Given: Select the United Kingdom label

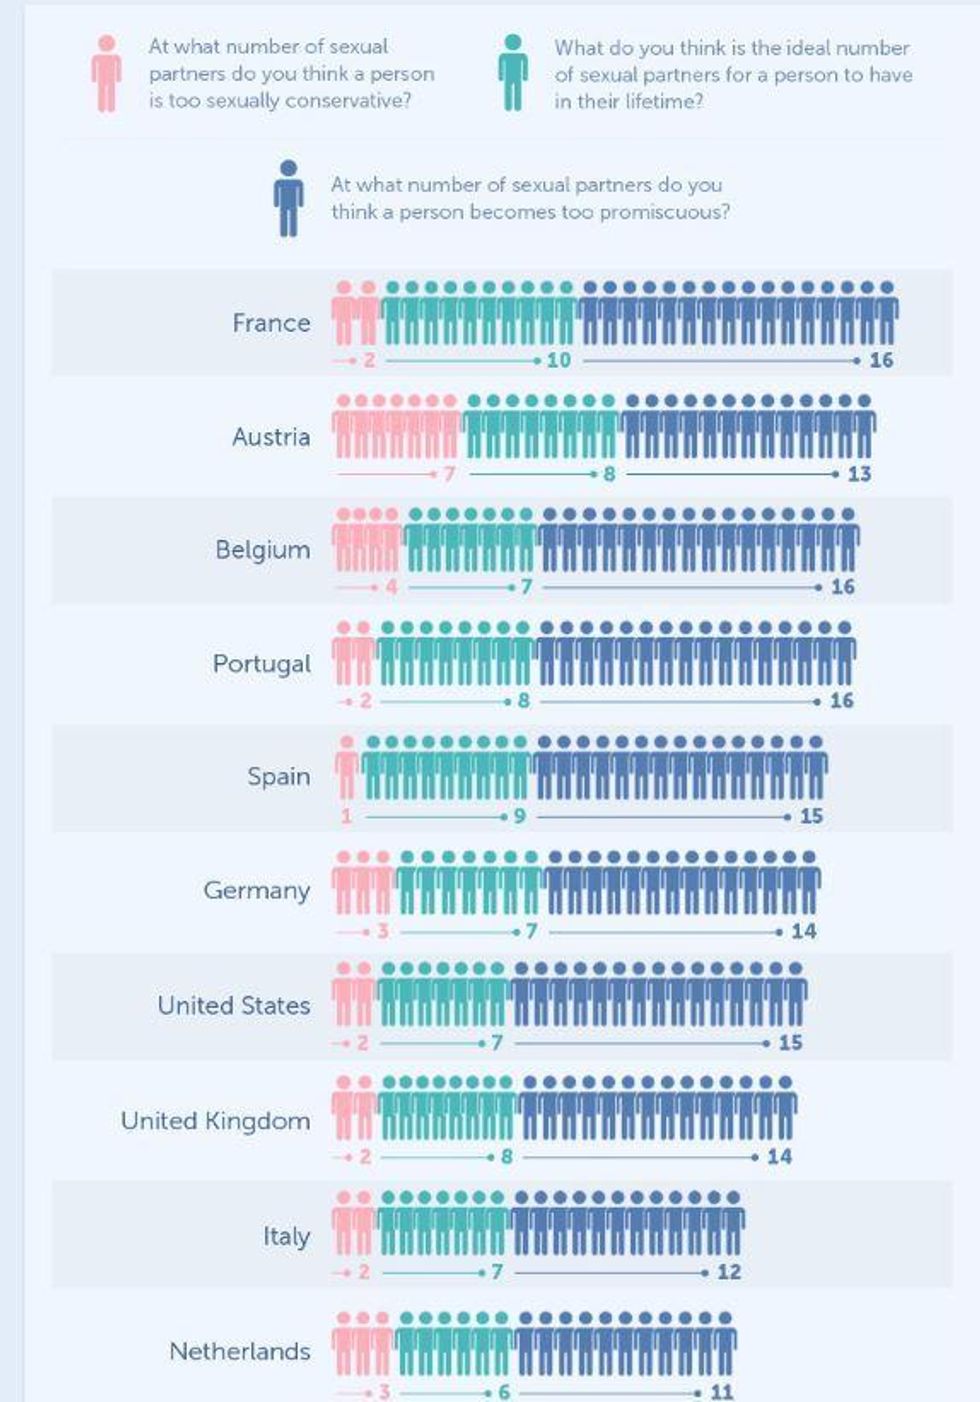Looking at the screenshot, I should click(216, 1121).
